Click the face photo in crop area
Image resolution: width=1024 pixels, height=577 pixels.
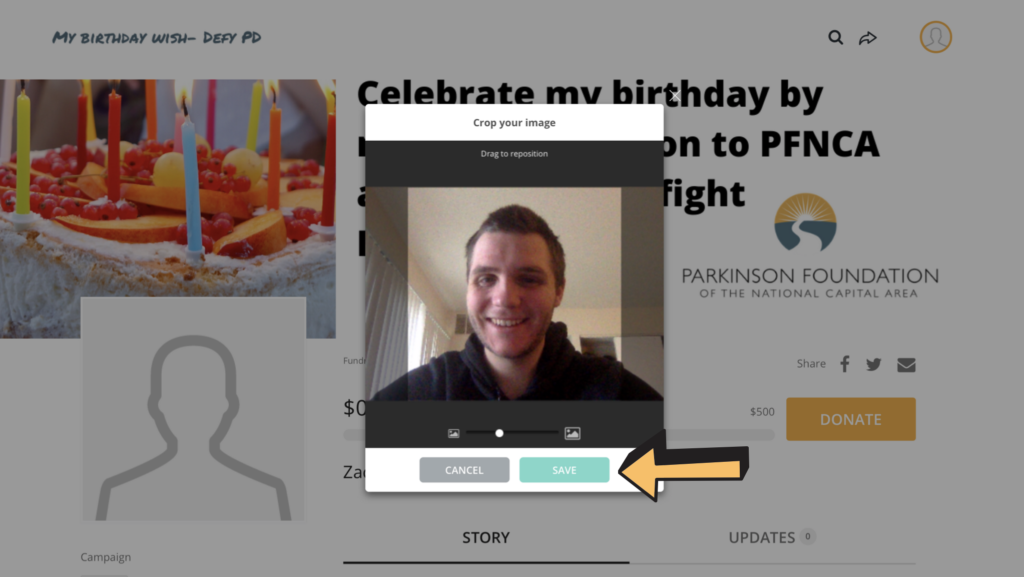514,294
